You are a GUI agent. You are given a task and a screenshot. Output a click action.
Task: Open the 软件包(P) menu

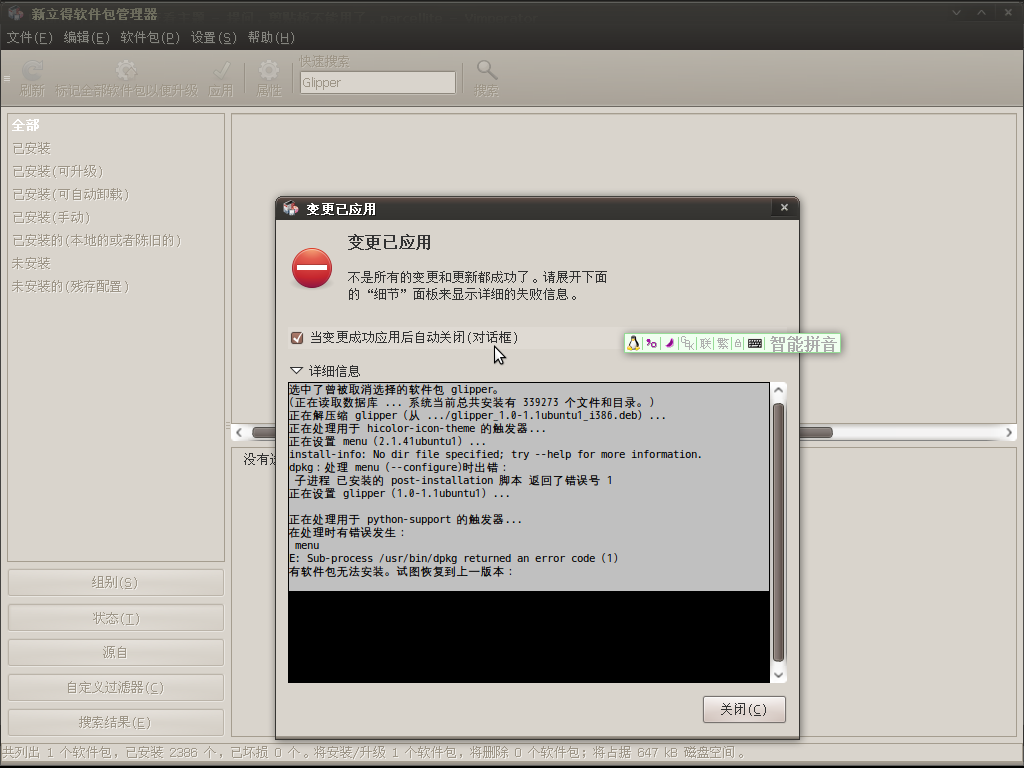150,38
